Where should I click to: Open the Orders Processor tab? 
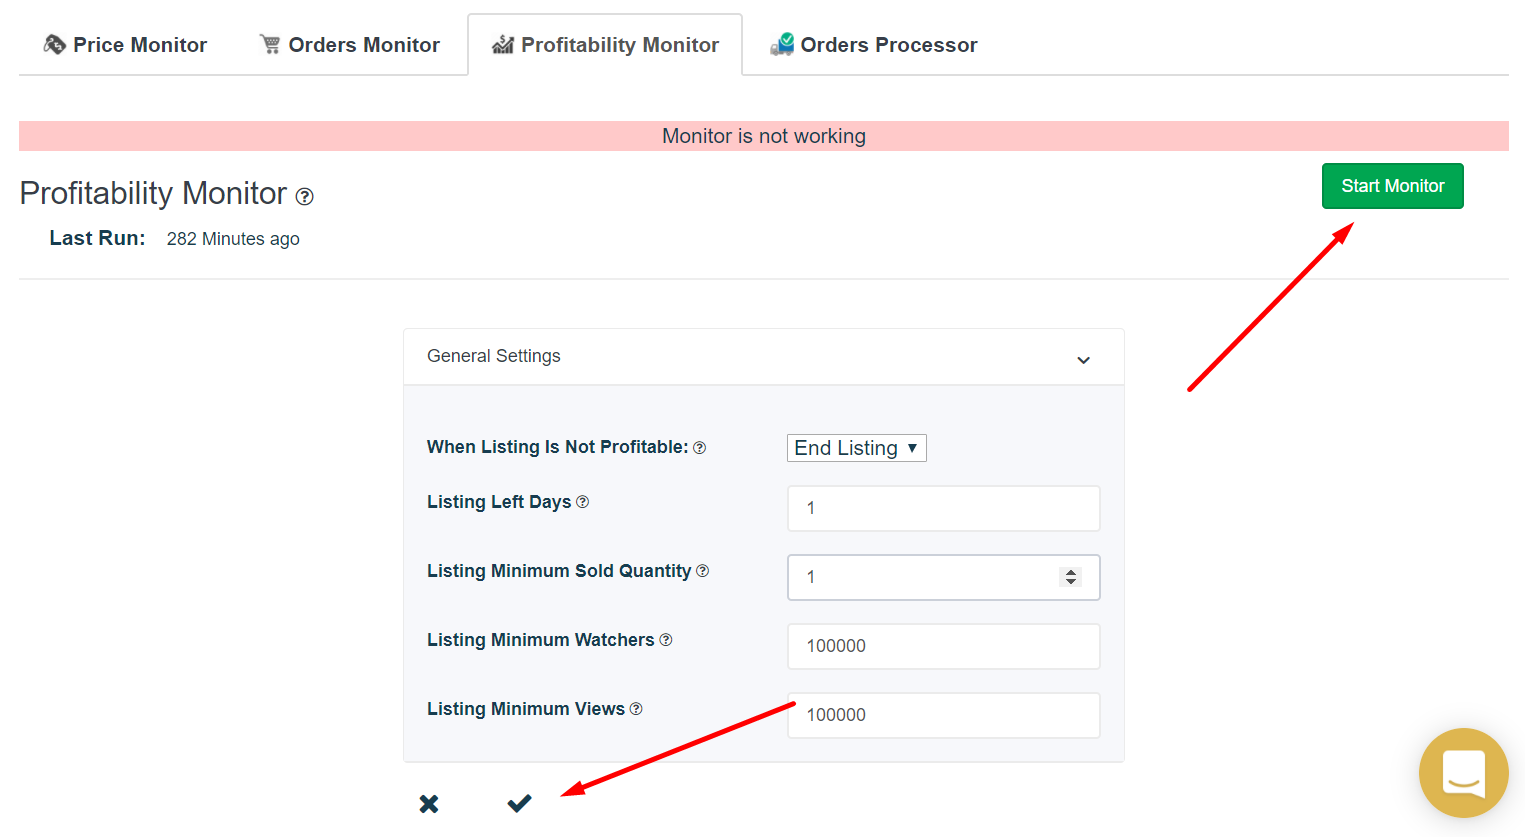[x=874, y=45]
